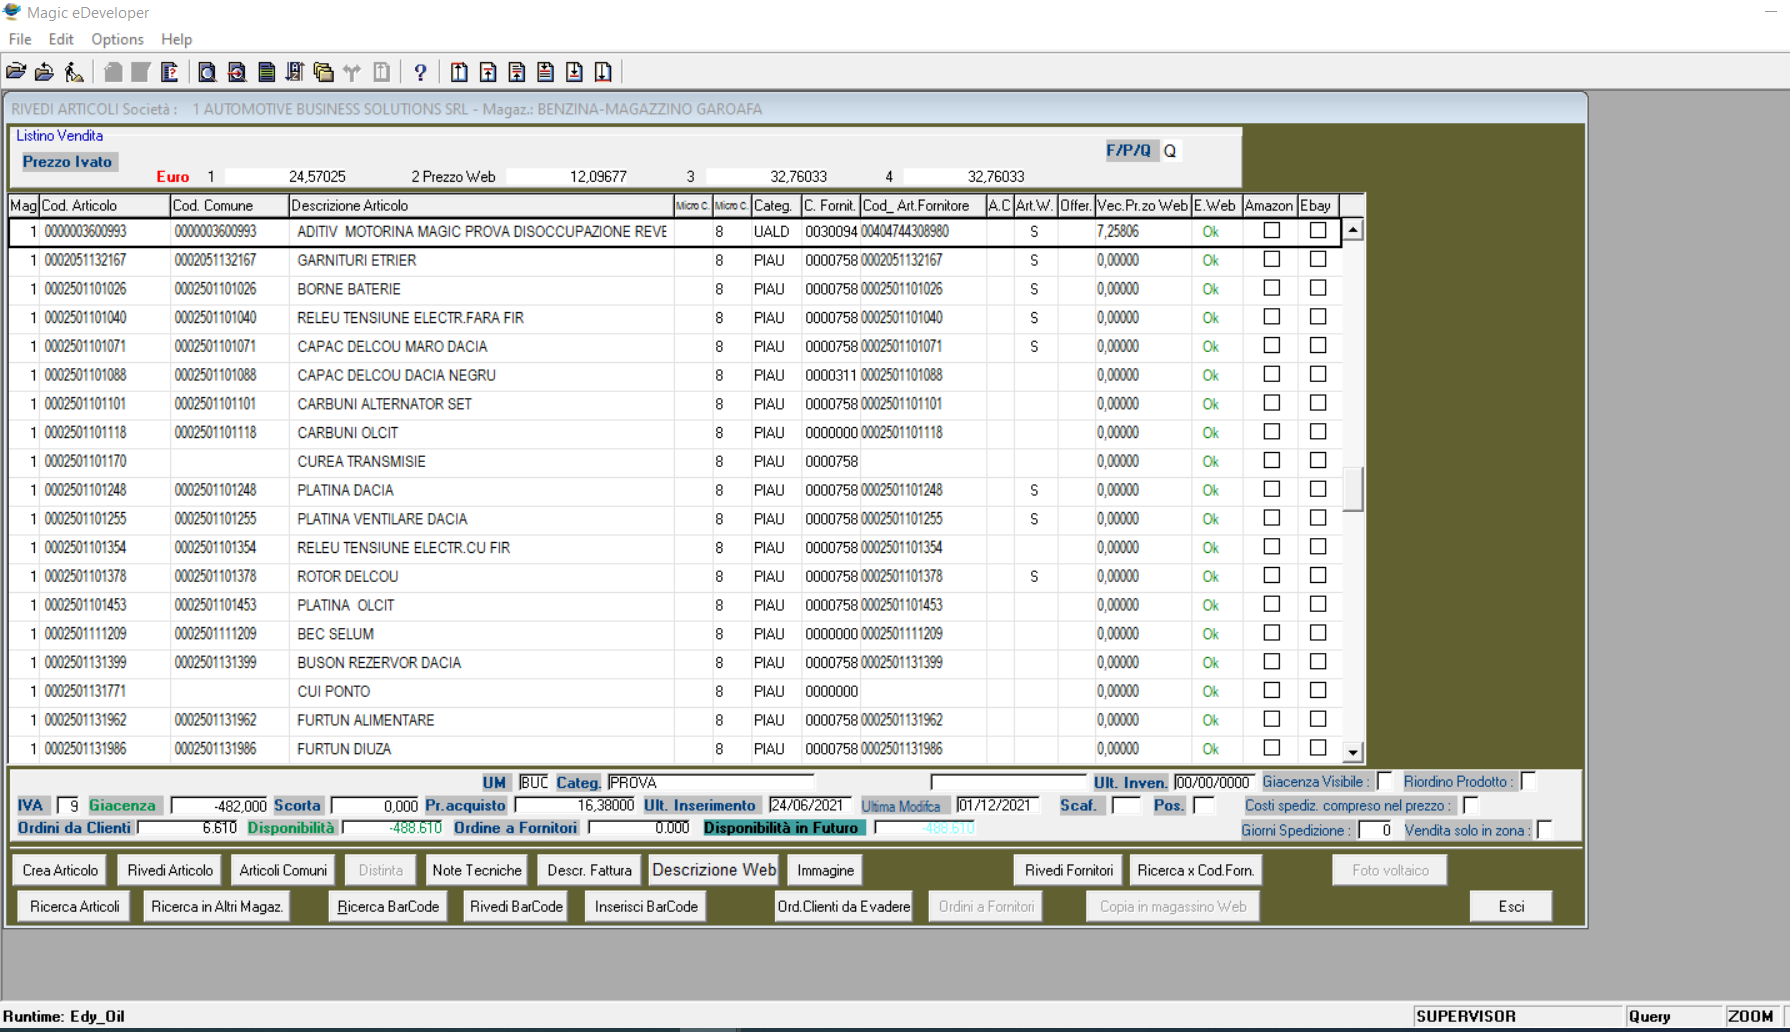Click the locate next magnifier with arrow

point(237,72)
